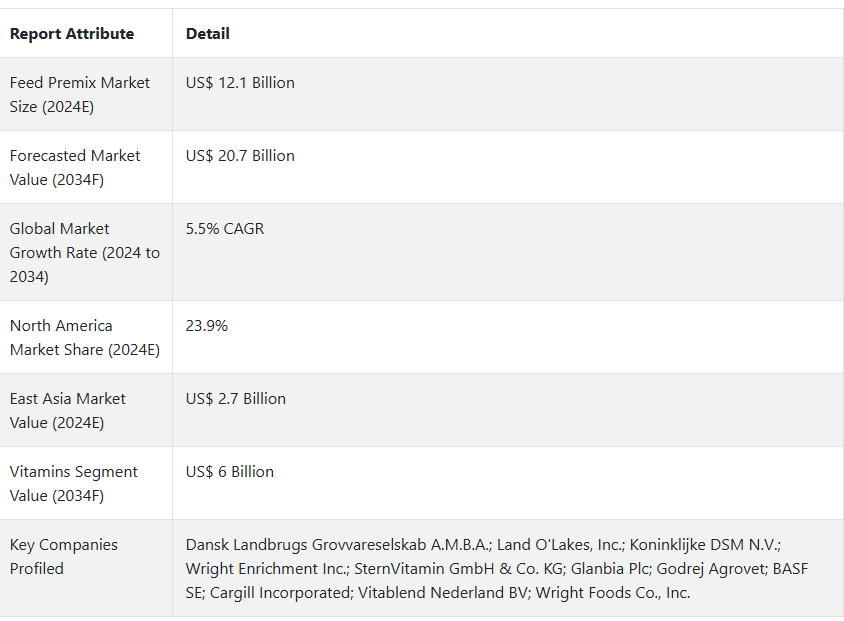Image resolution: width=844 pixels, height=621 pixels.
Task: Select the Global Market Growth Rate label
Action: coord(84,252)
